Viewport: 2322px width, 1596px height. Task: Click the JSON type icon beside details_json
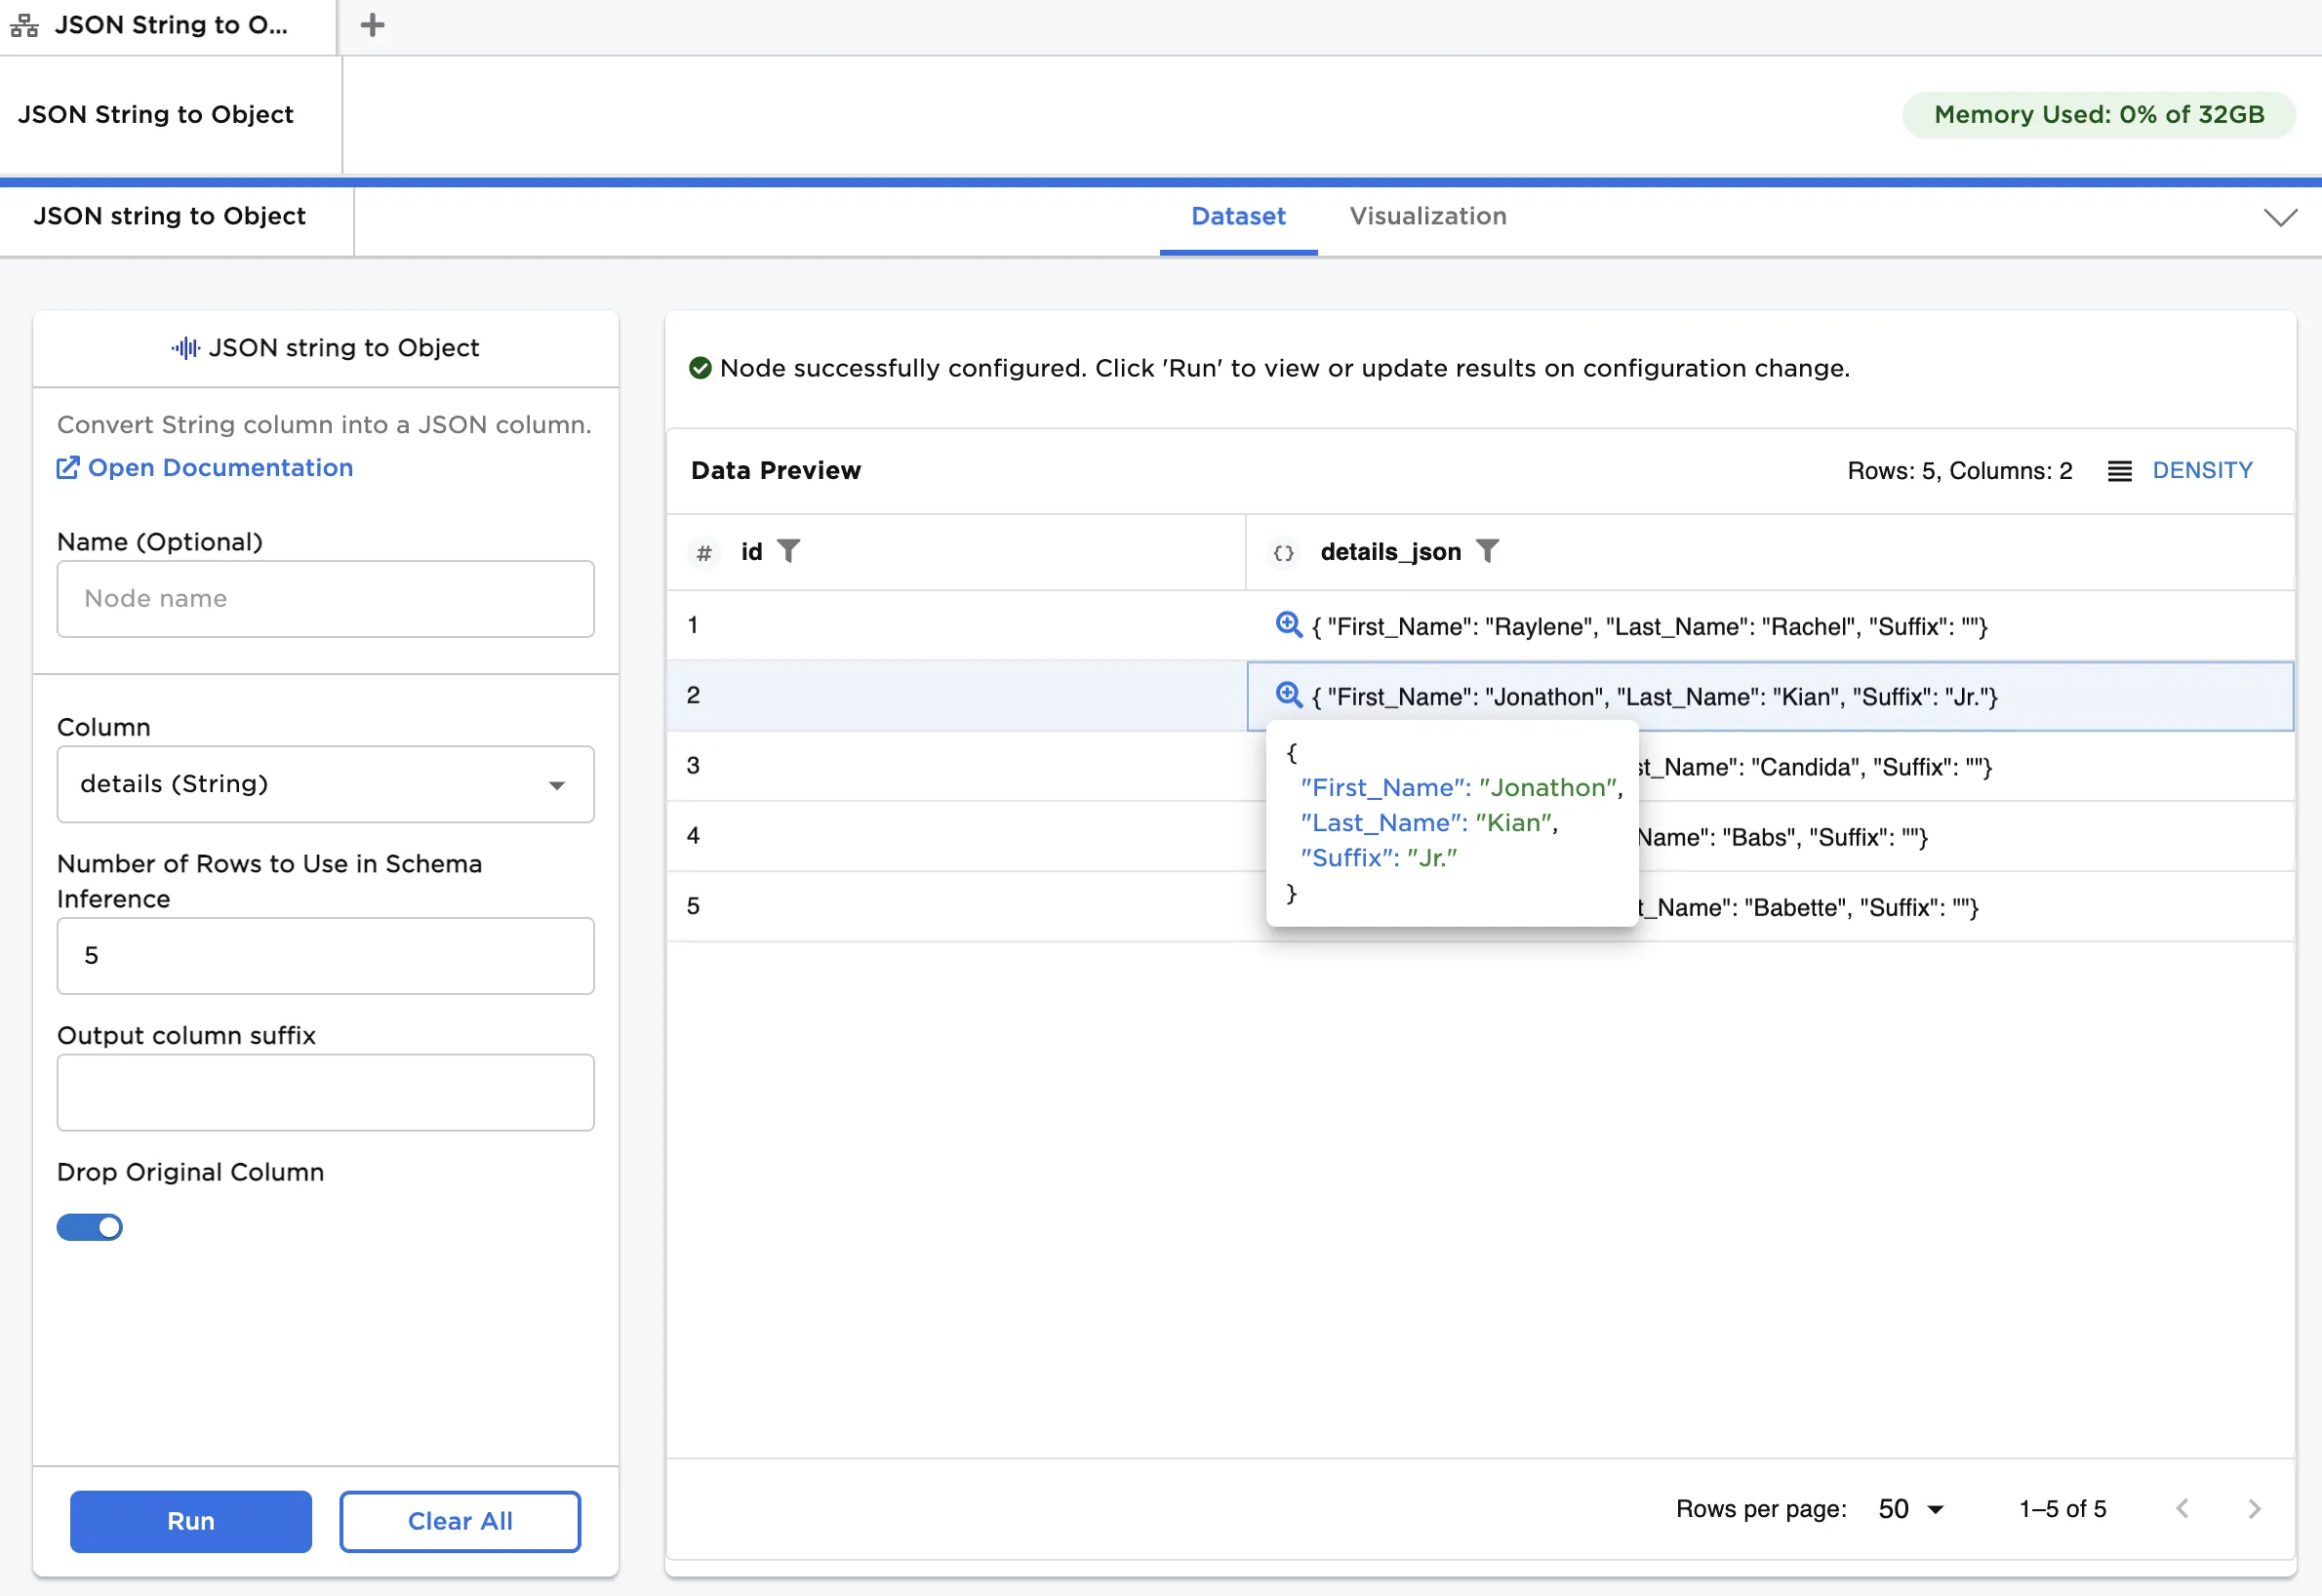coord(1283,552)
